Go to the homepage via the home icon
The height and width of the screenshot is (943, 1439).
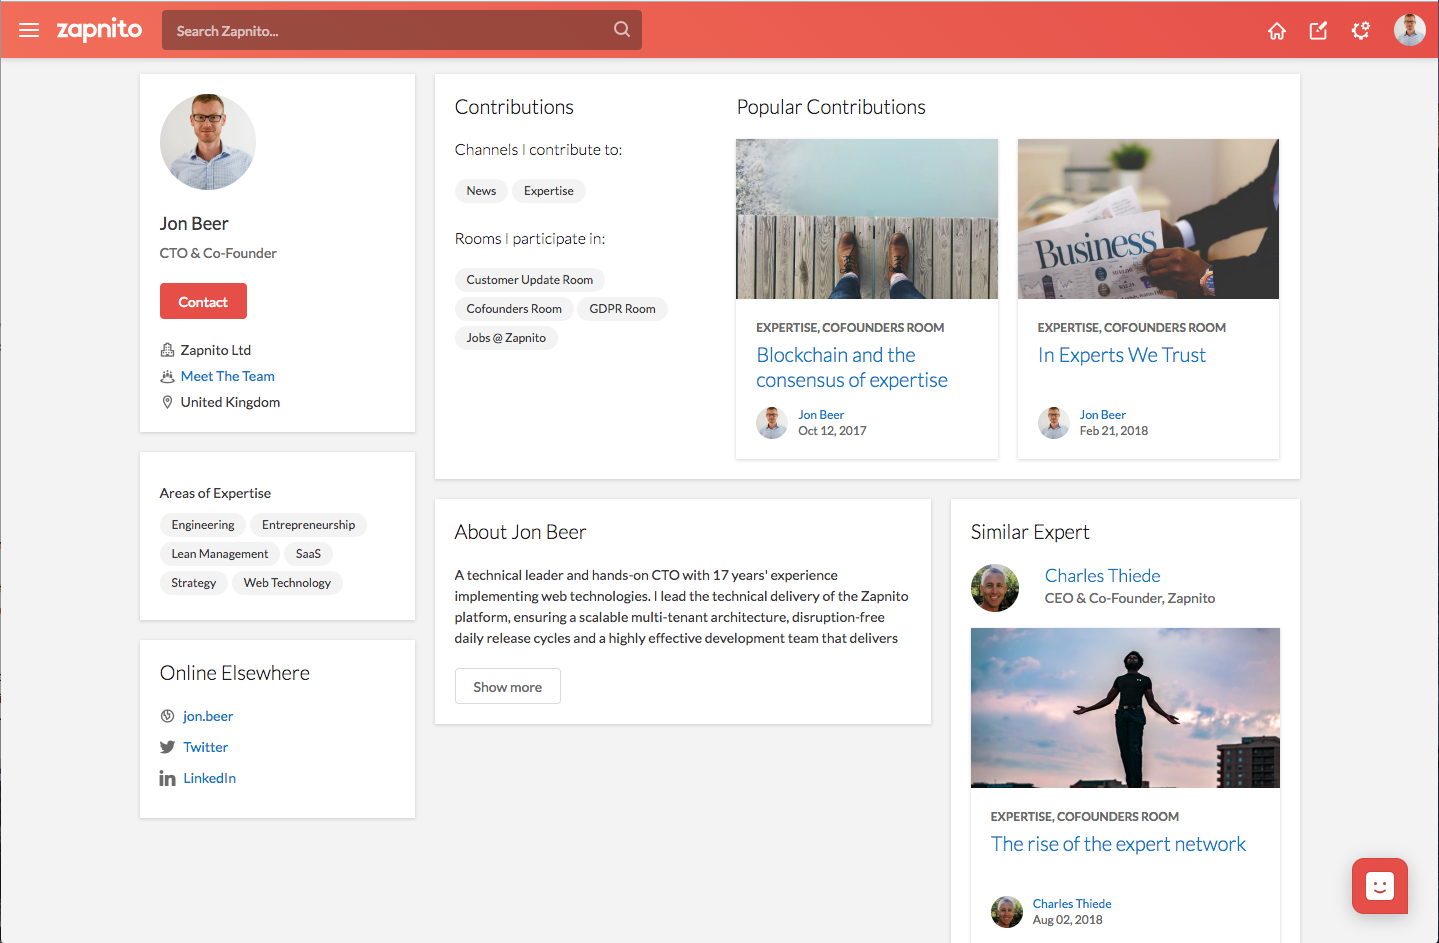coord(1276,31)
